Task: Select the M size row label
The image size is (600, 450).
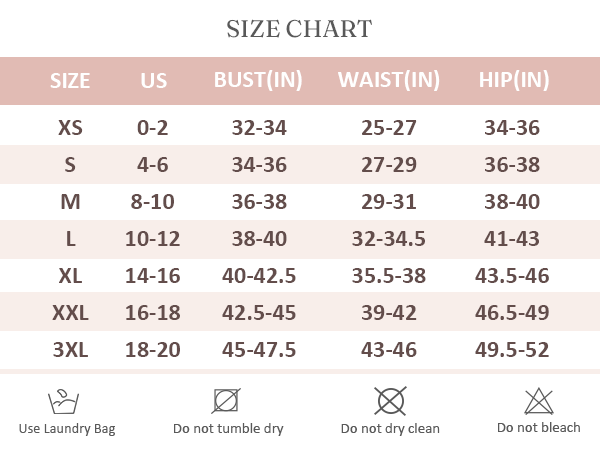Action: pos(70,202)
